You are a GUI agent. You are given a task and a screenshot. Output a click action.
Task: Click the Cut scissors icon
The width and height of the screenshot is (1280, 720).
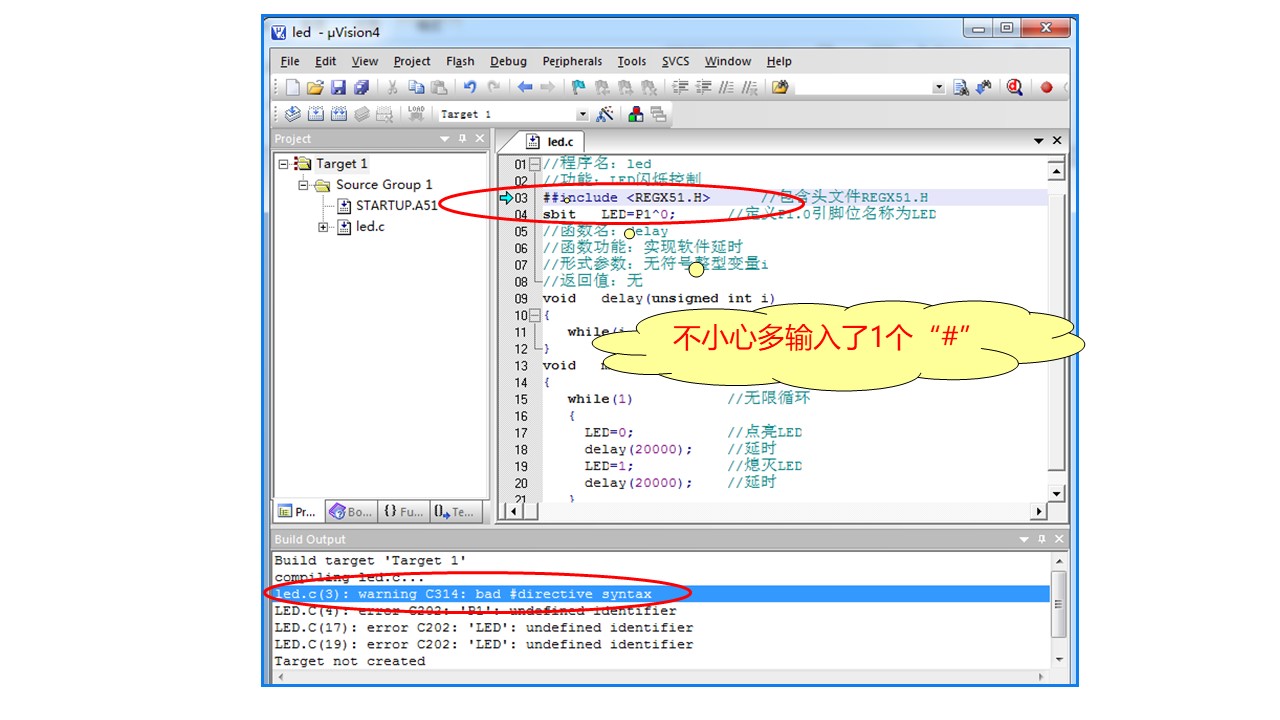pyautogui.click(x=393, y=88)
